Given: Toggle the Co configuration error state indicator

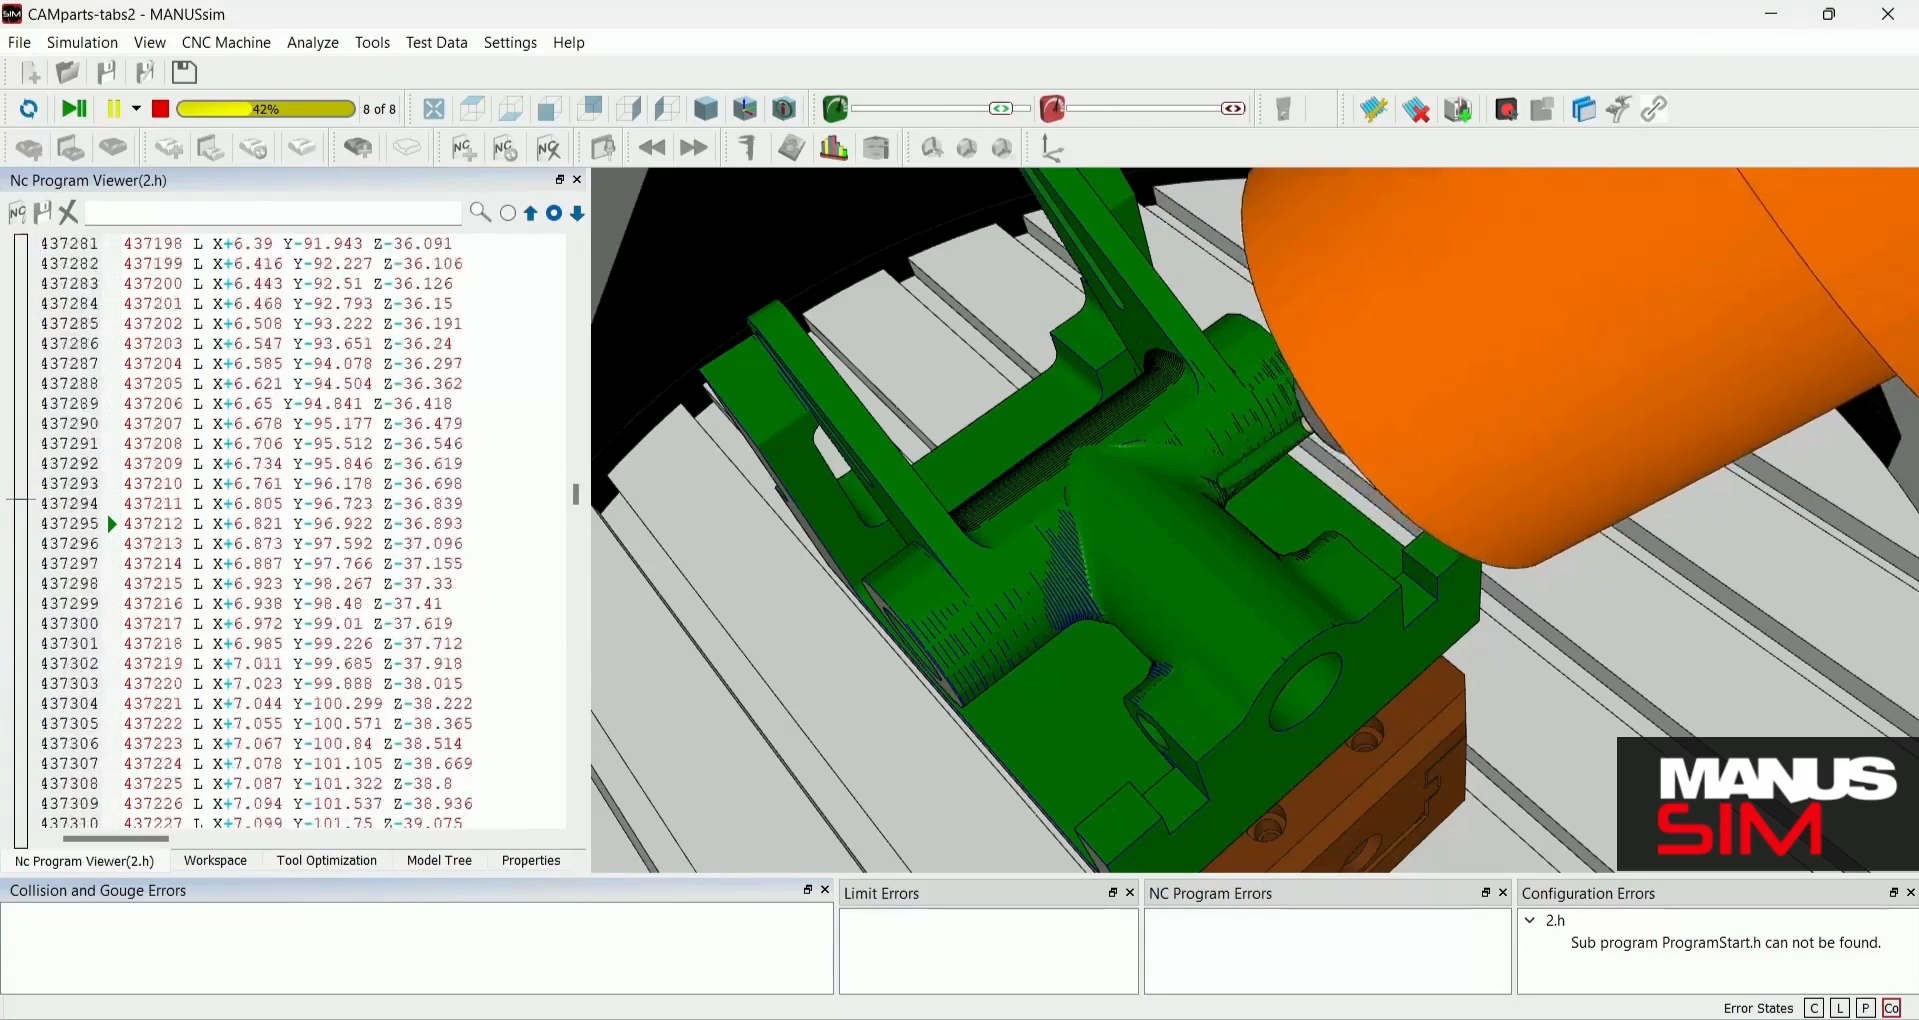Looking at the screenshot, I should (x=1891, y=1008).
